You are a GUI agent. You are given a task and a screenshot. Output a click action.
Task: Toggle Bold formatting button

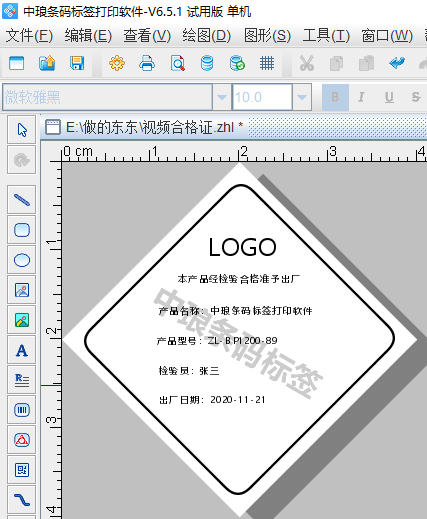click(x=335, y=97)
